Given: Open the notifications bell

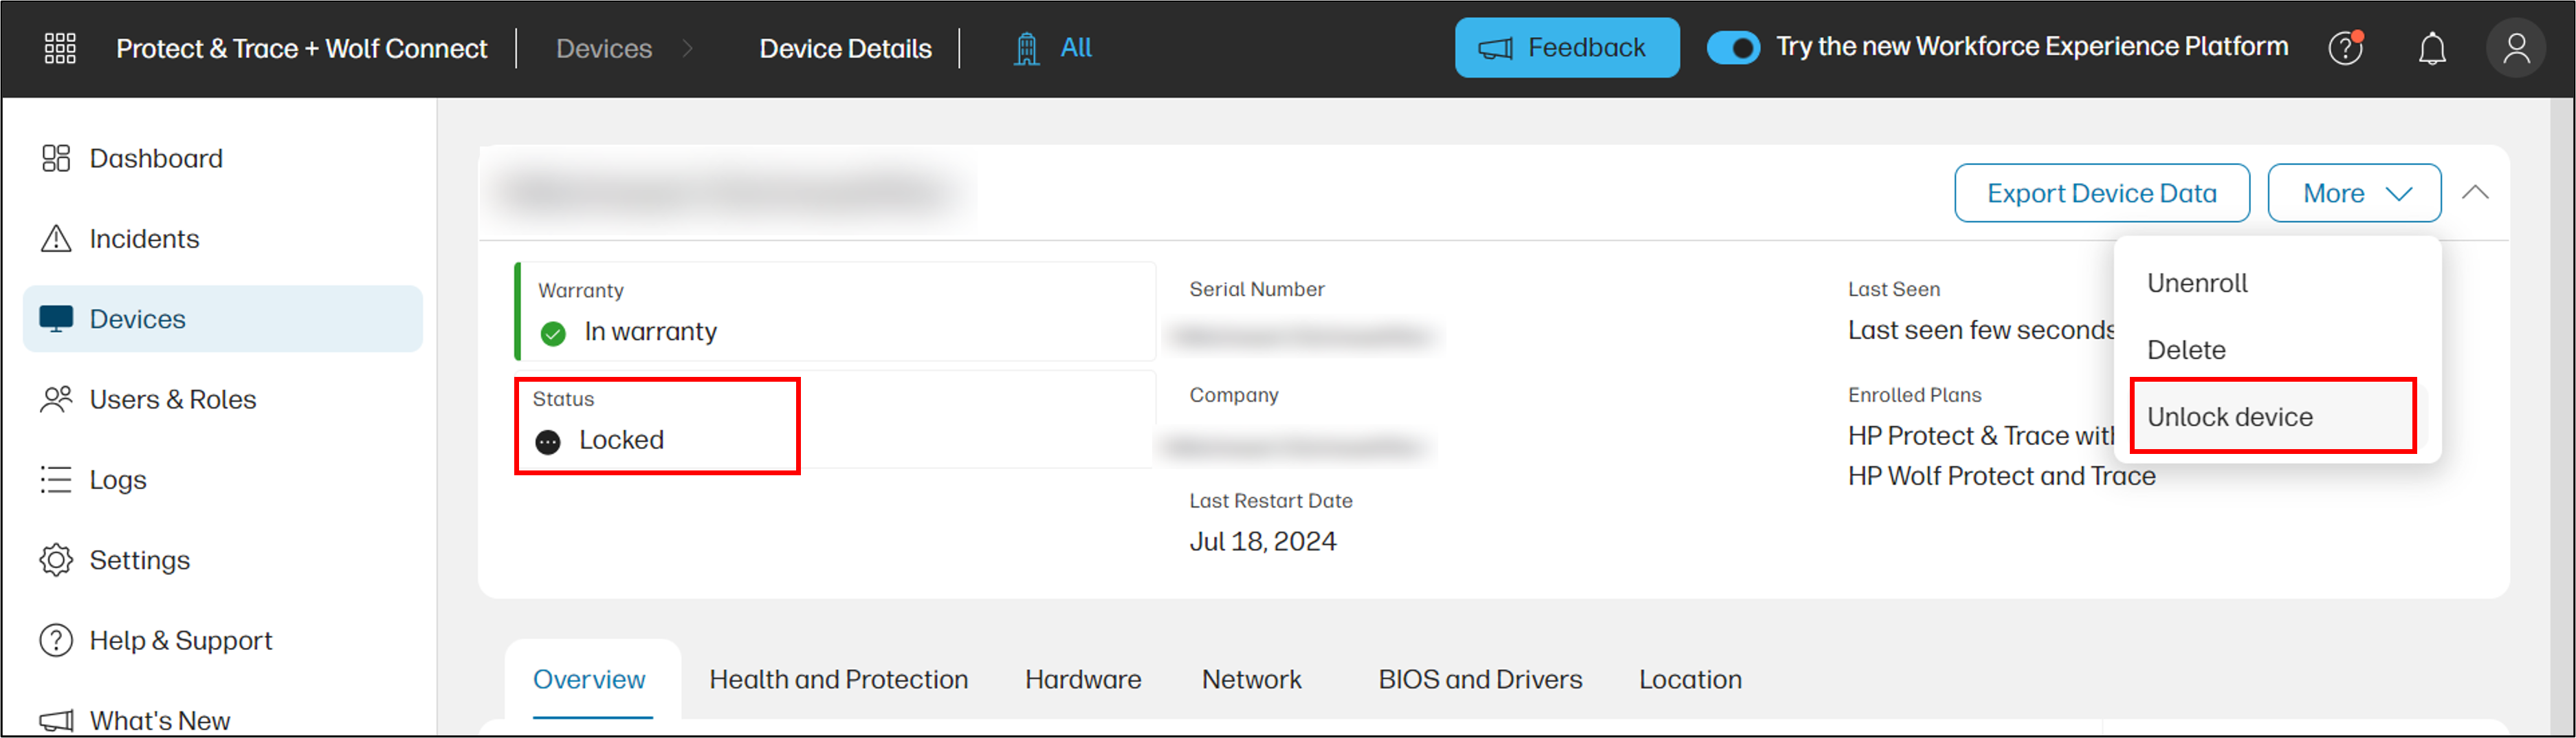Looking at the screenshot, I should click(2432, 48).
